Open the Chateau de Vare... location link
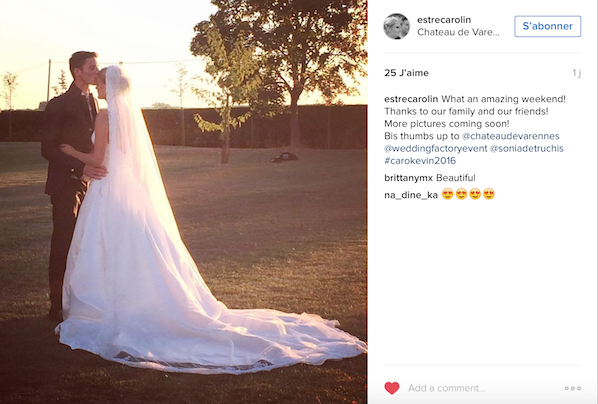This screenshot has width=598, height=404. pos(458,32)
